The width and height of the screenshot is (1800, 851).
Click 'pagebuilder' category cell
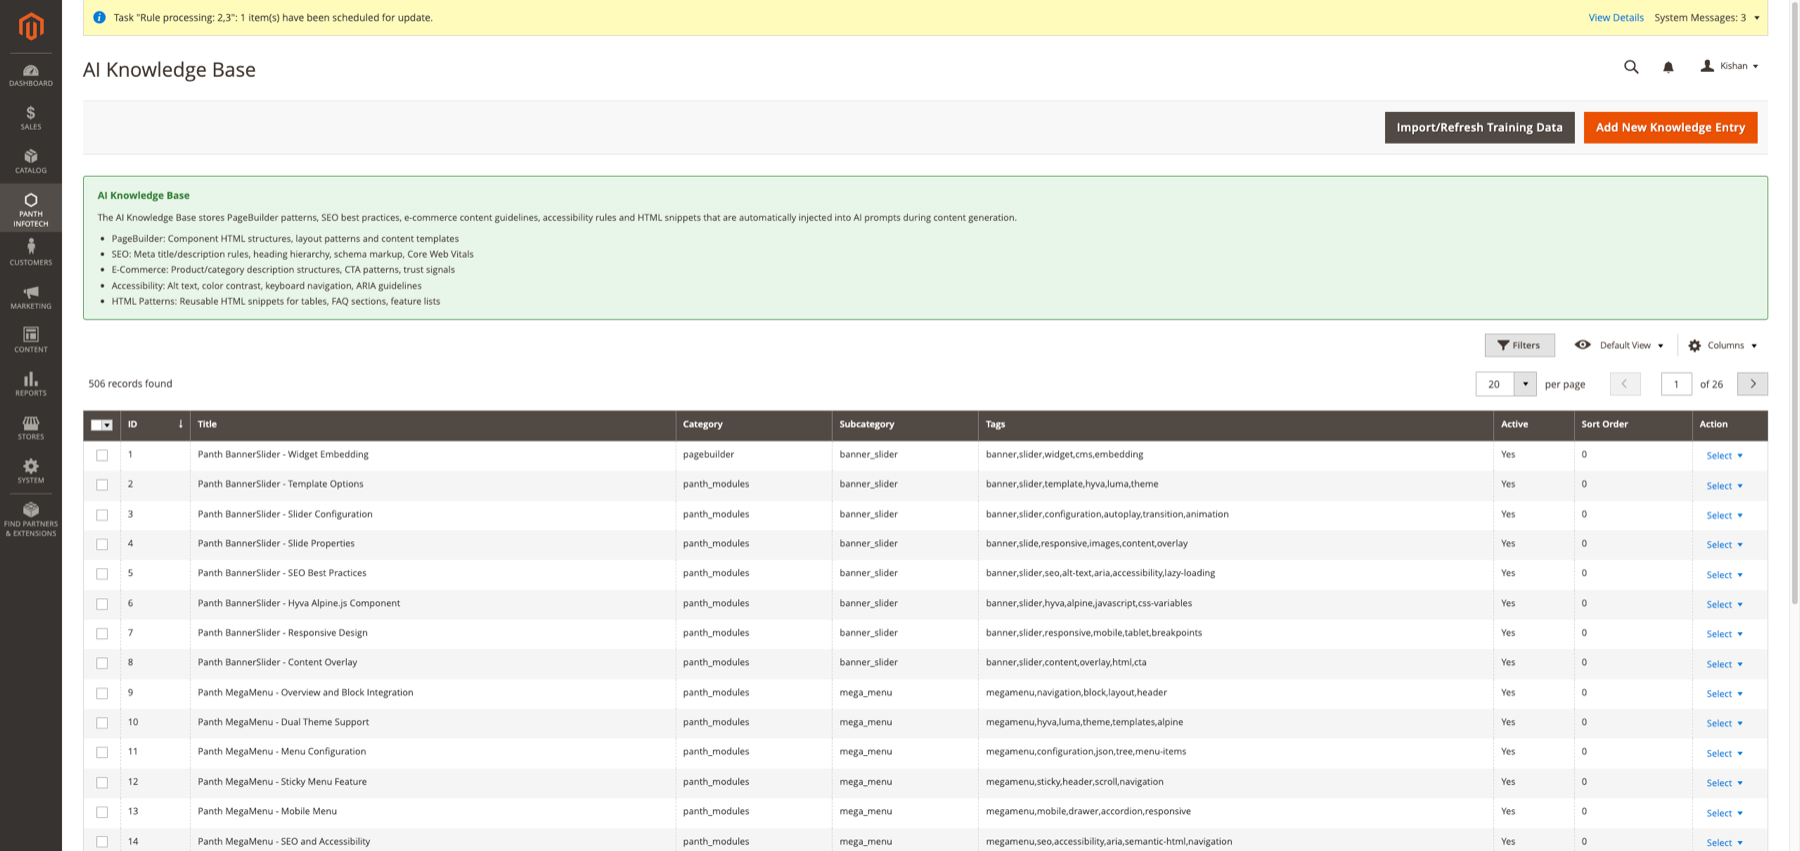[x=708, y=454]
